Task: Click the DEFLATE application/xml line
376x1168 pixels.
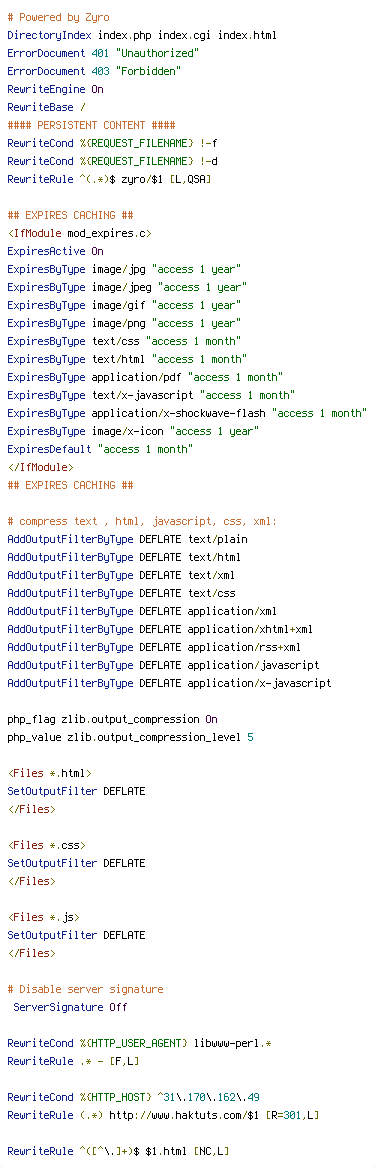Action: pyautogui.click(x=142, y=611)
